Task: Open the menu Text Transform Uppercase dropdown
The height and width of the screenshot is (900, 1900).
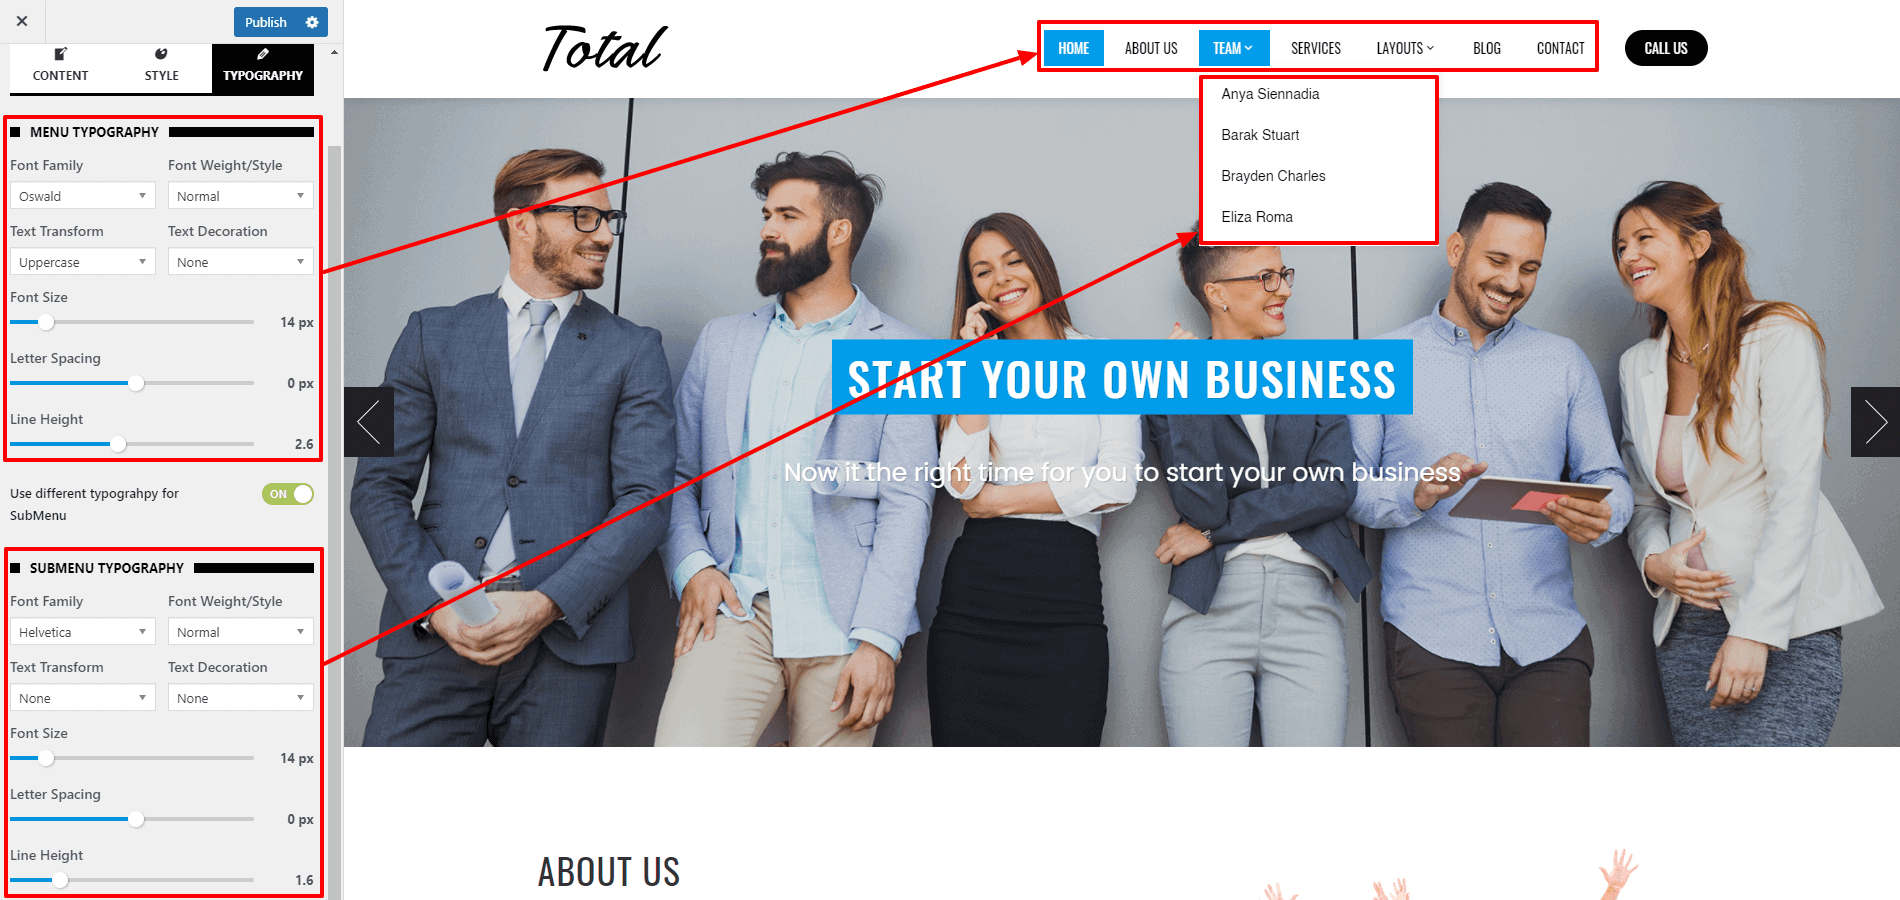Action: click(x=82, y=262)
